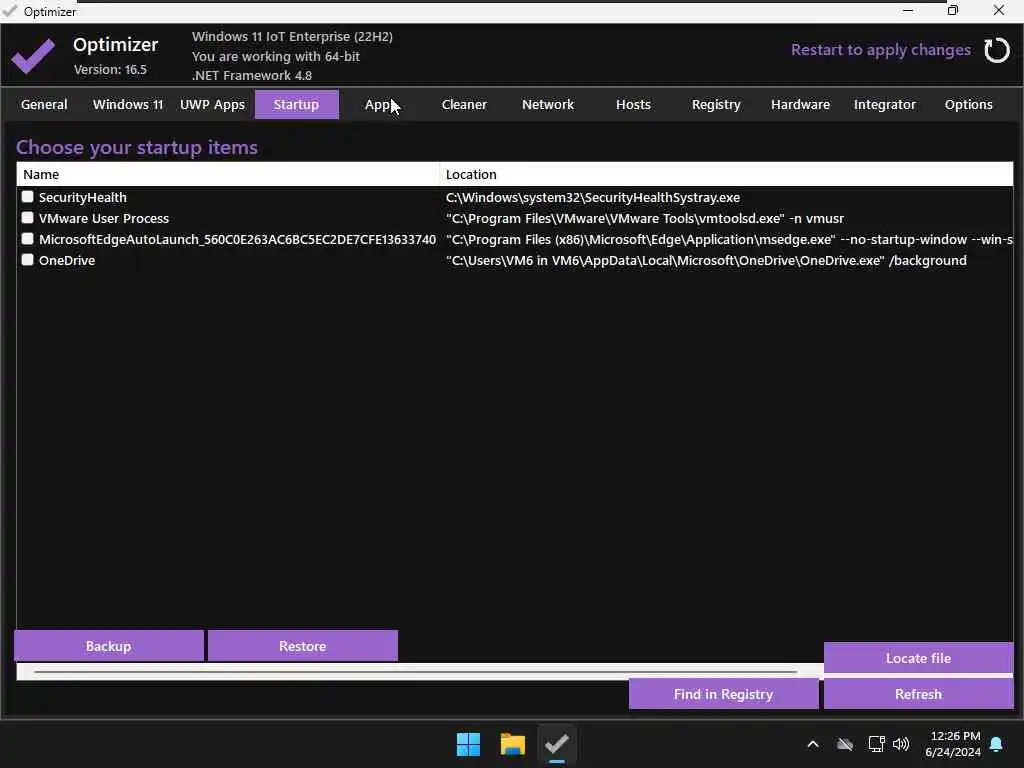This screenshot has width=1024, height=768.
Task: Switch to the Options tab
Action: coord(968,104)
